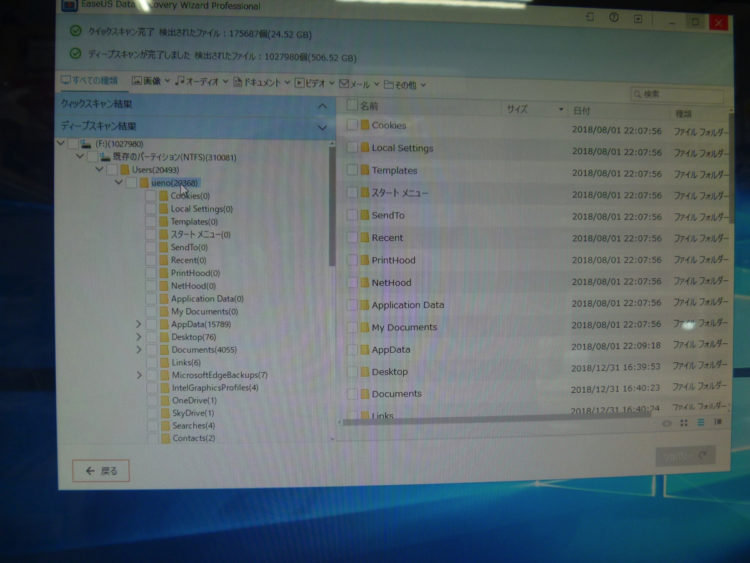
Task: Check the Recent row checkbox in file list
Action: 352,237
